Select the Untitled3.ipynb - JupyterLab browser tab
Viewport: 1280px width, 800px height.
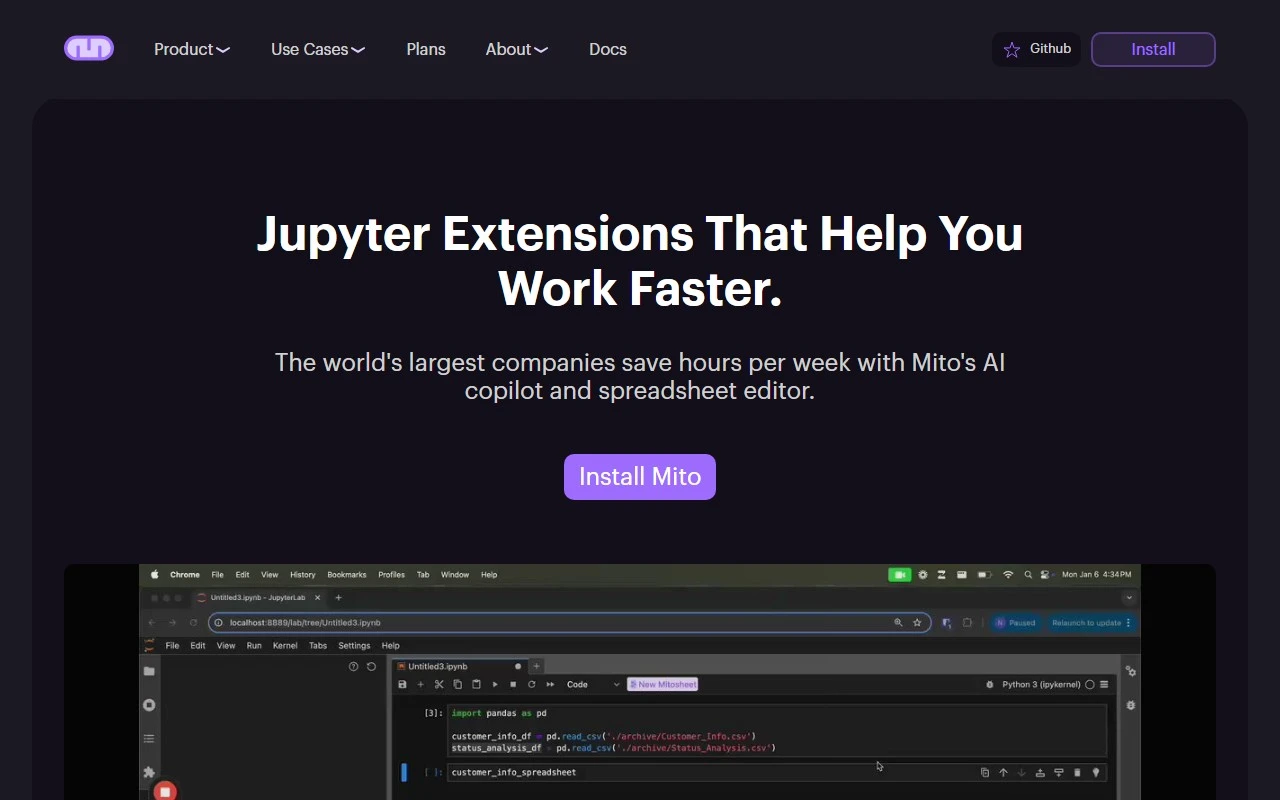261,597
